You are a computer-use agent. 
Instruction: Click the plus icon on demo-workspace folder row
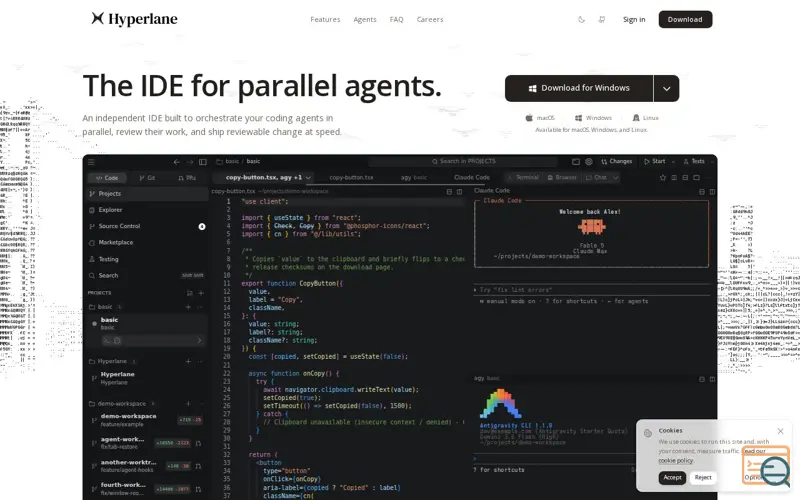click(x=188, y=404)
